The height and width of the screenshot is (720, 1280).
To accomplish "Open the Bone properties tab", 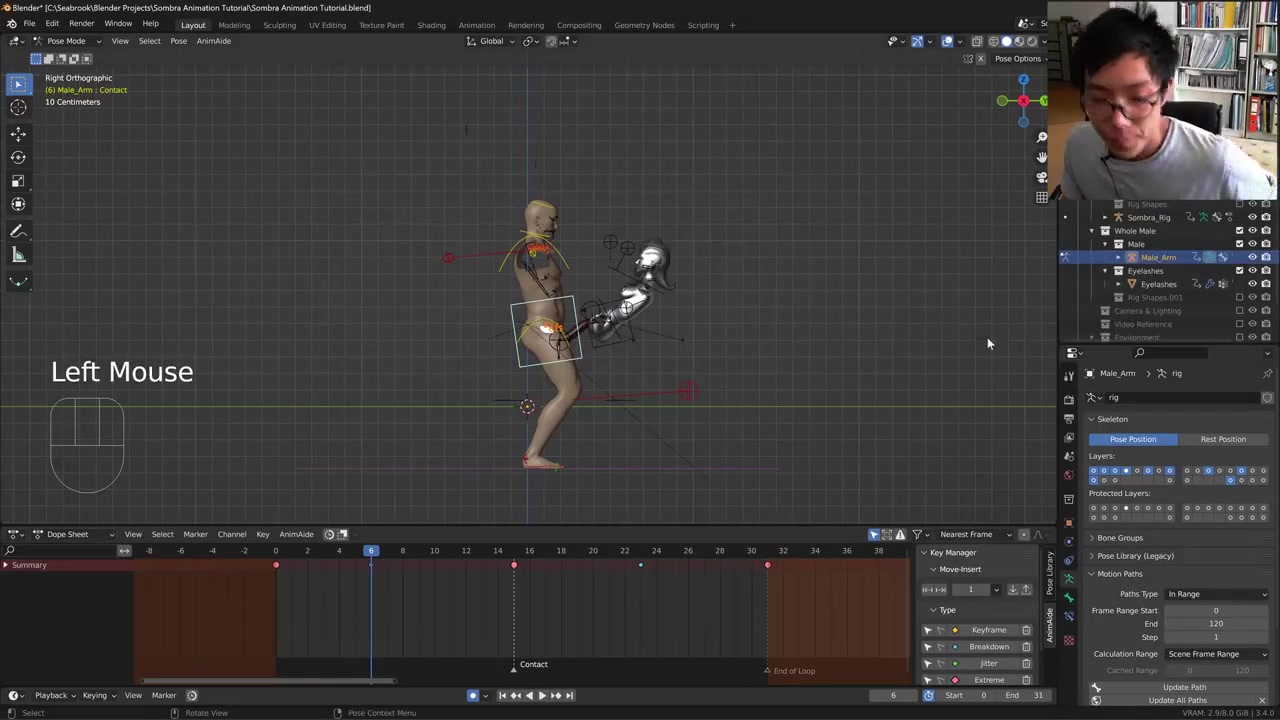I will (1069, 597).
